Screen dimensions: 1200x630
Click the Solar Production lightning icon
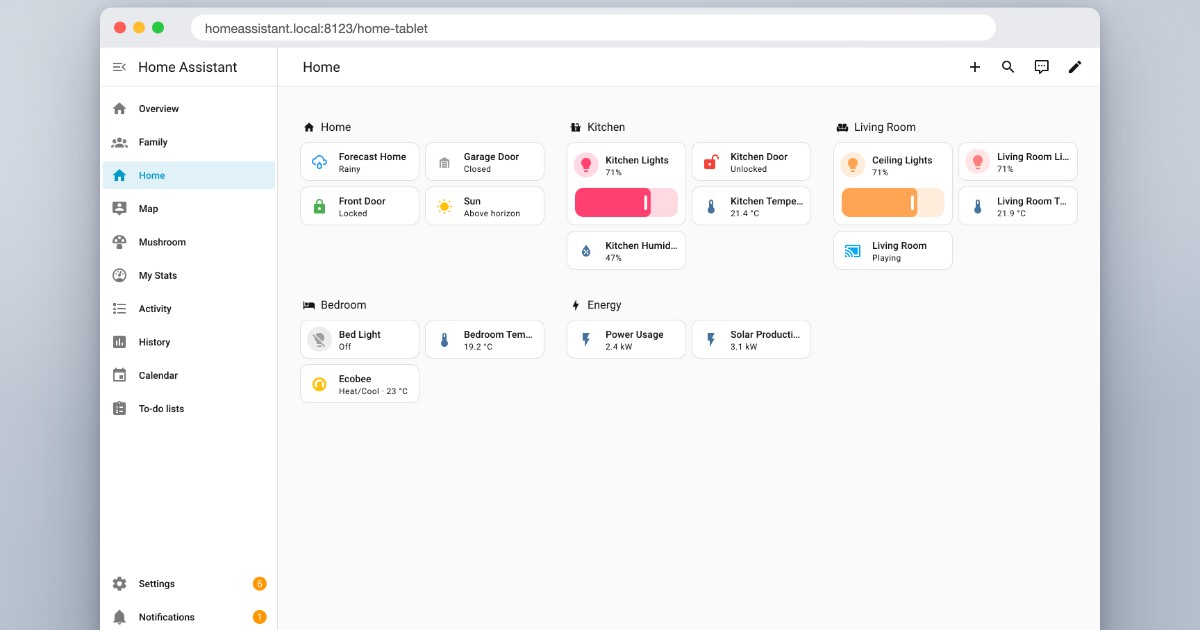click(711, 340)
